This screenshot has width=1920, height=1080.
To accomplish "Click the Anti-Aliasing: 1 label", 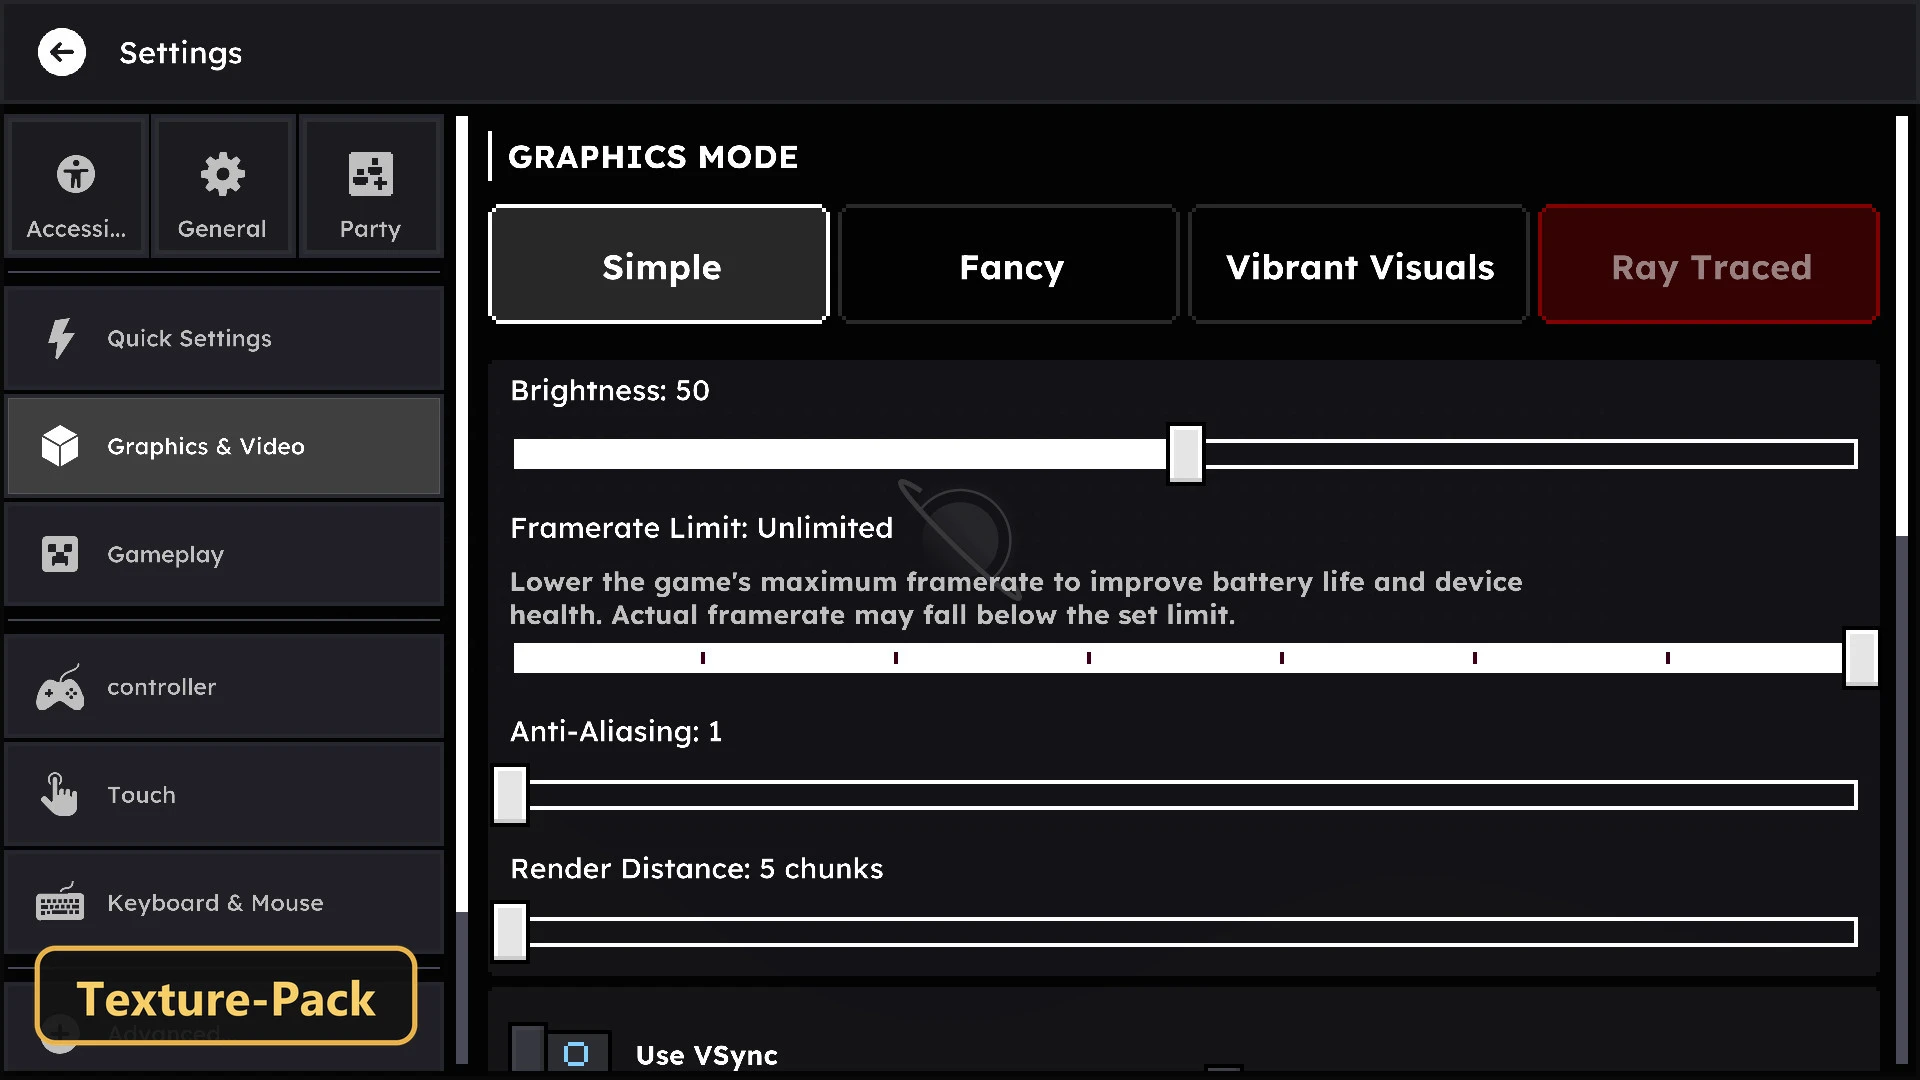I will click(616, 732).
